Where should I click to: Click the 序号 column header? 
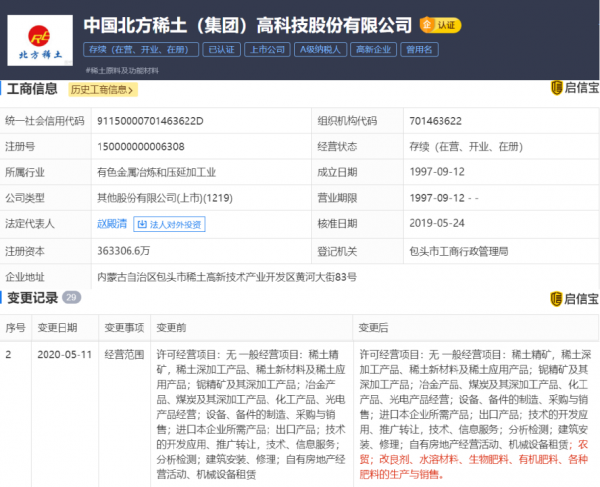(x=15, y=327)
